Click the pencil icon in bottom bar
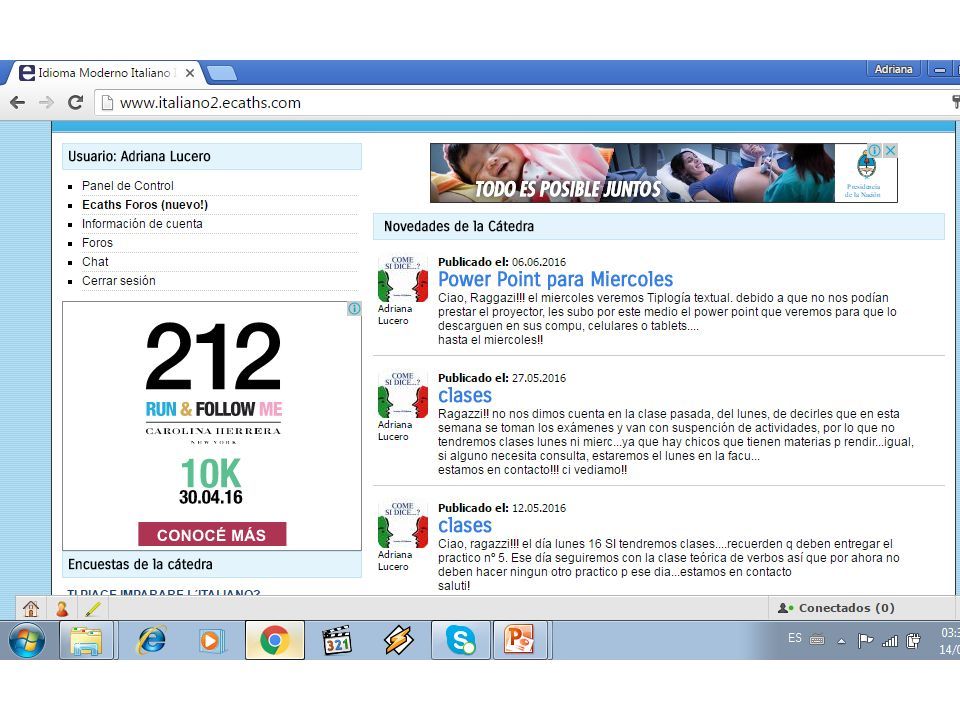Screen dimensions: 960x720 click(x=93, y=609)
